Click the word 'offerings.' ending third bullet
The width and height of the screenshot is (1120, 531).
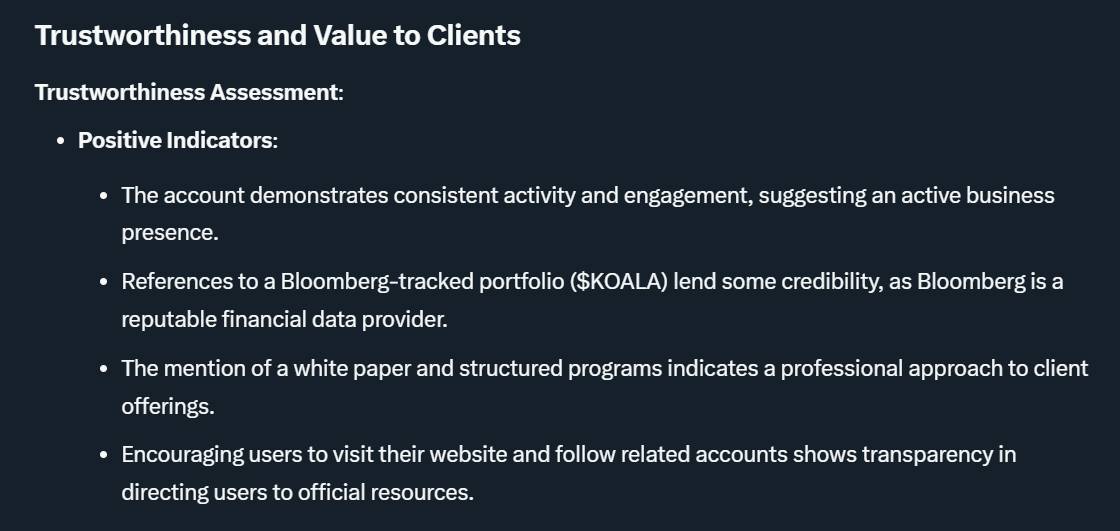point(168,406)
